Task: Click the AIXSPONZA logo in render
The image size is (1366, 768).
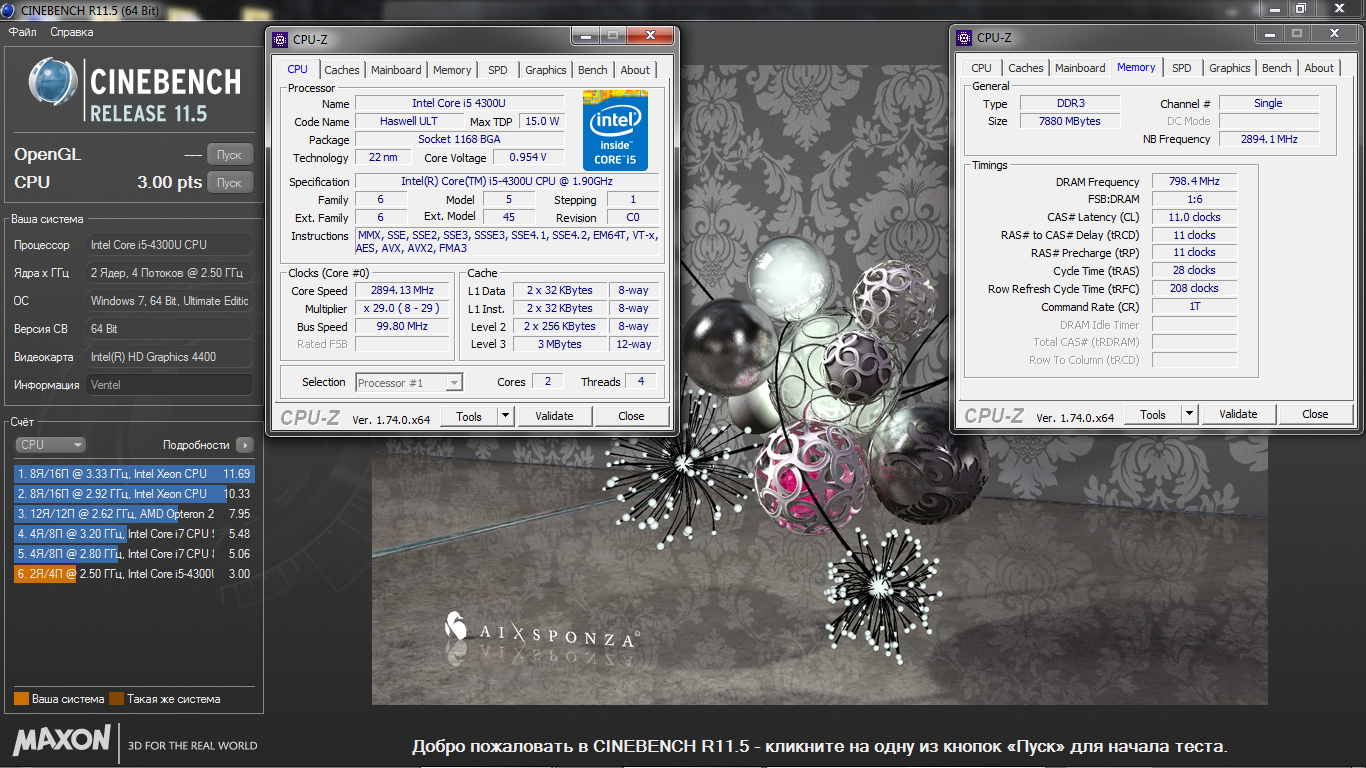Action: click(542, 635)
